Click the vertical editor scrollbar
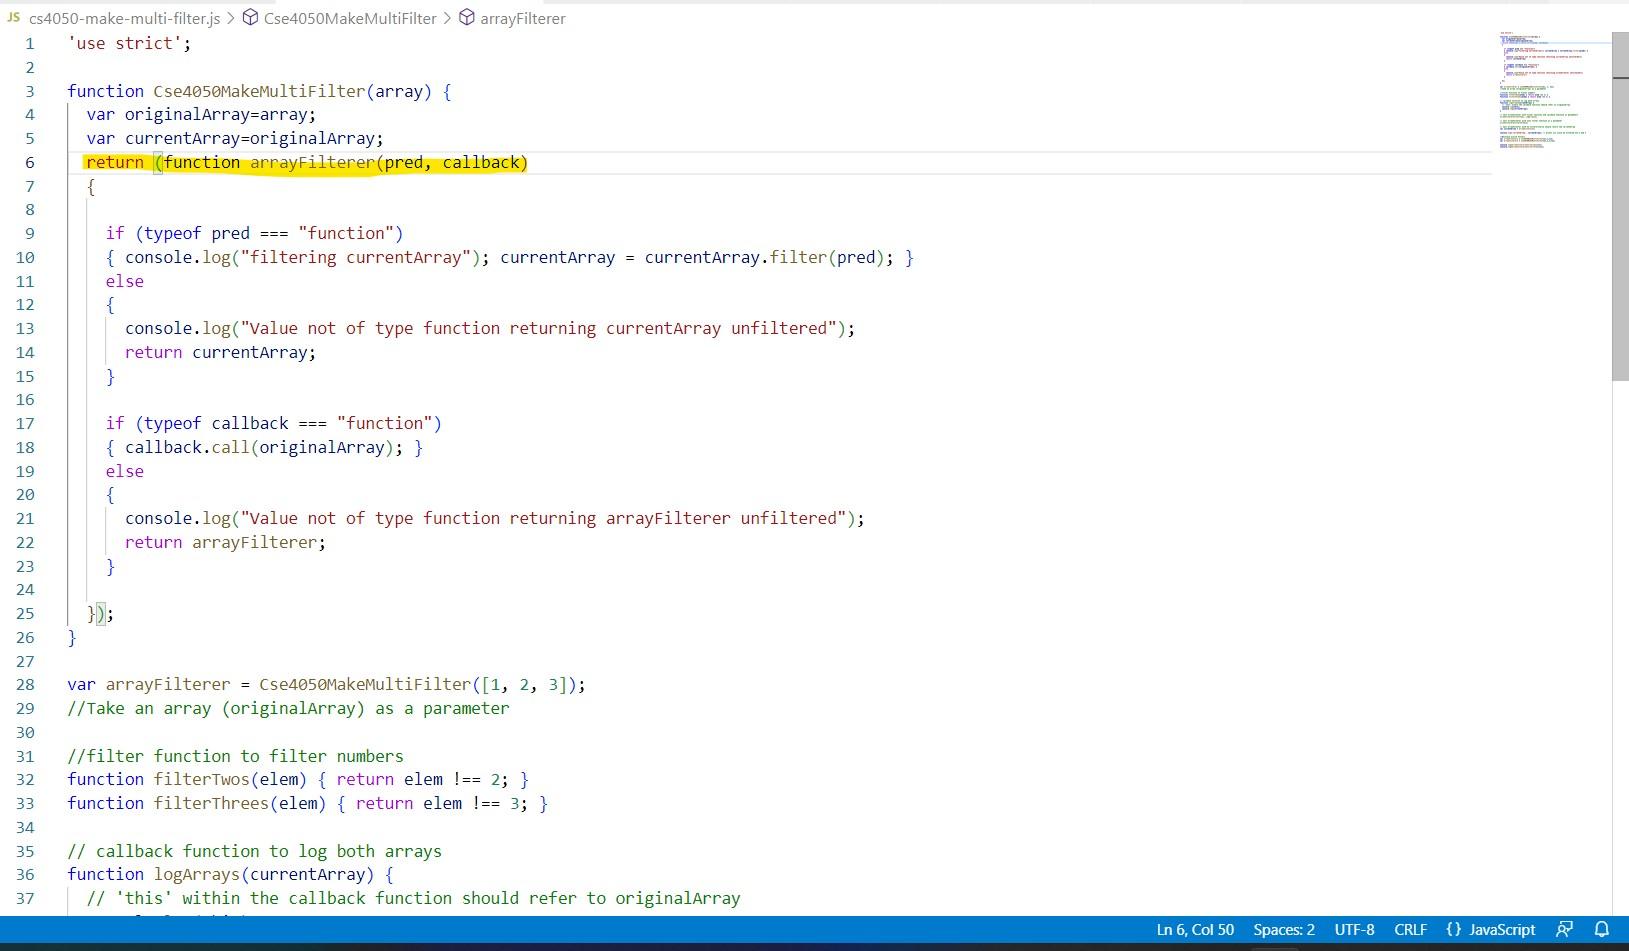This screenshot has width=1629, height=951. point(1620,200)
